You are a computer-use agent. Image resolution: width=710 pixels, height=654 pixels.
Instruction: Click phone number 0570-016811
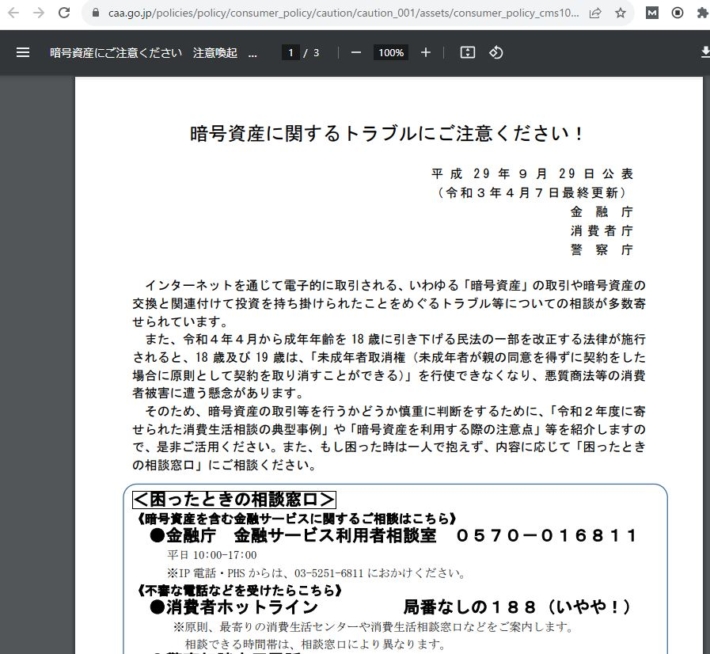[547, 536]
